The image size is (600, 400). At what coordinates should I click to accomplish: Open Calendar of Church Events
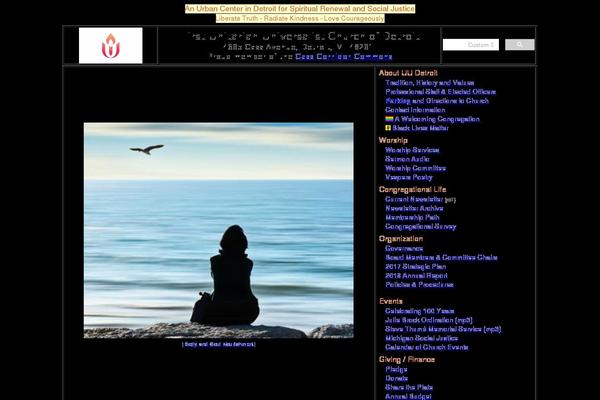pyautogui.click(x=427, y=348)
